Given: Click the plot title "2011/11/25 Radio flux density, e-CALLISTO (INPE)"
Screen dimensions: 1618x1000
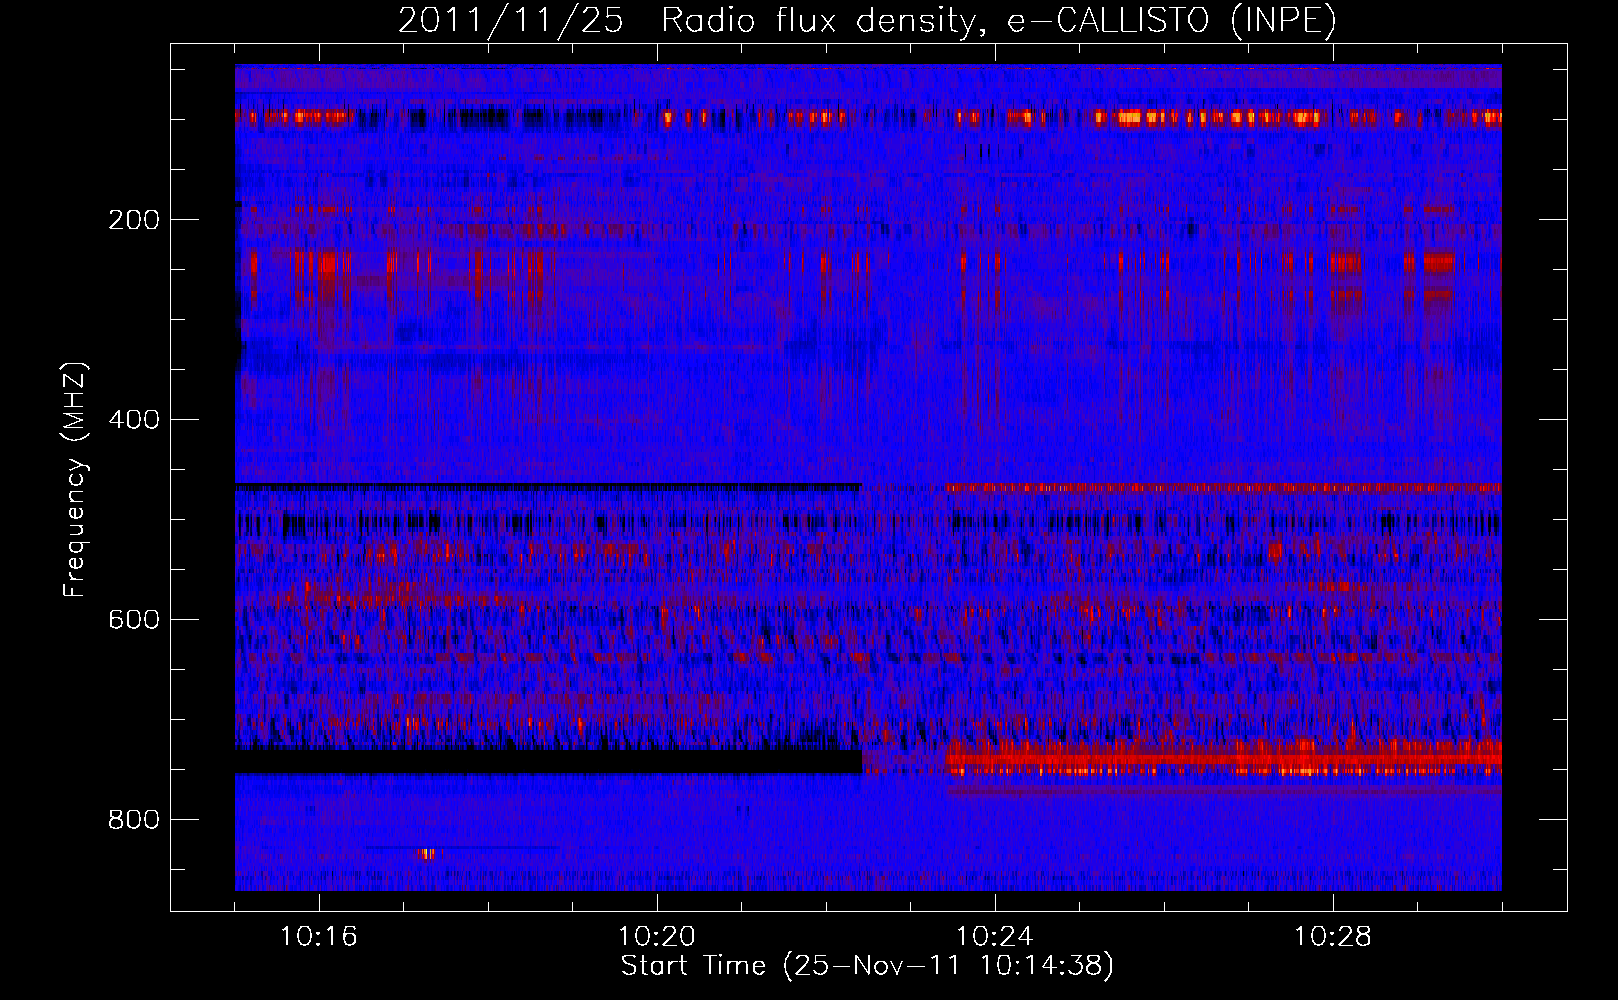Looking at the screenshot, I should point(867,20).
